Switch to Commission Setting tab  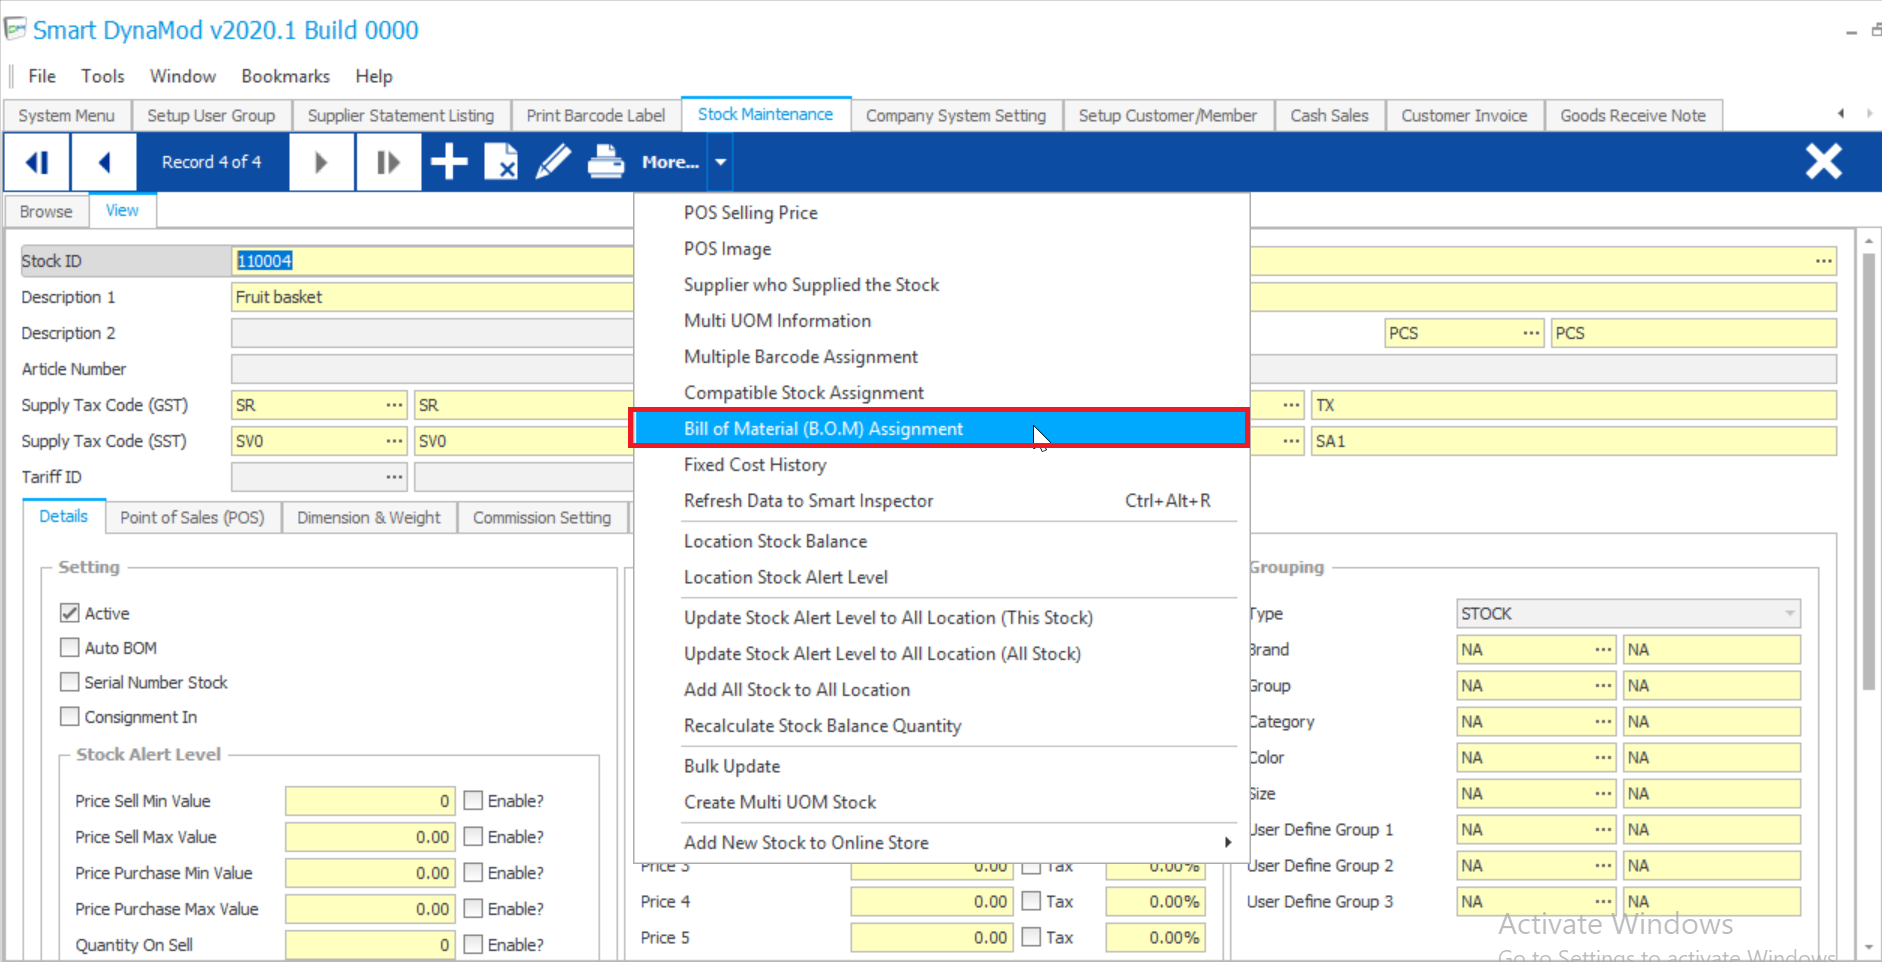coord(542,518)
